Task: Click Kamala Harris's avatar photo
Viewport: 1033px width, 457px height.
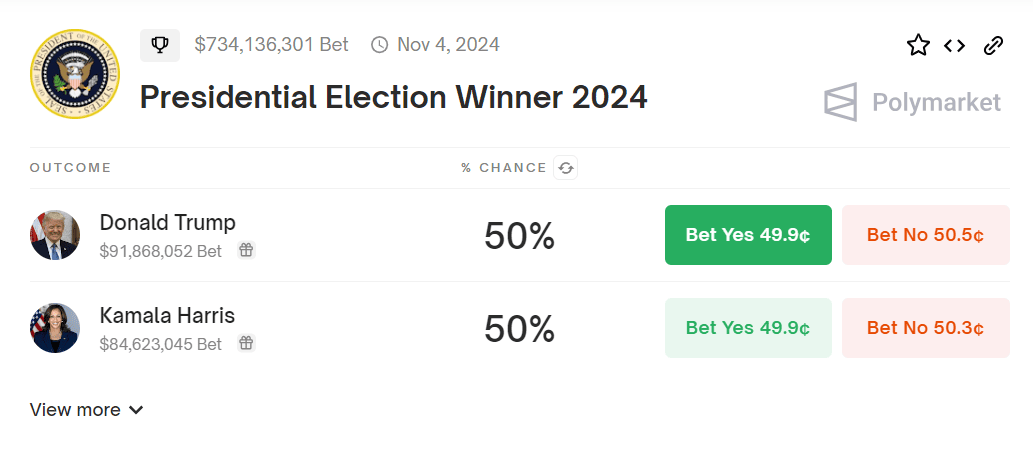Action: (55, 328)
